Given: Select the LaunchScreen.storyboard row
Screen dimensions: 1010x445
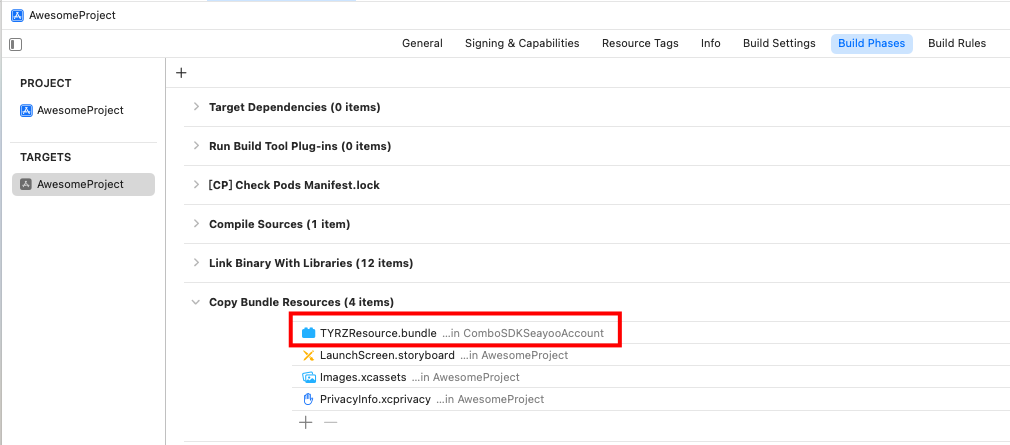Looking at the screenshot, I should [x=651, y=355].
